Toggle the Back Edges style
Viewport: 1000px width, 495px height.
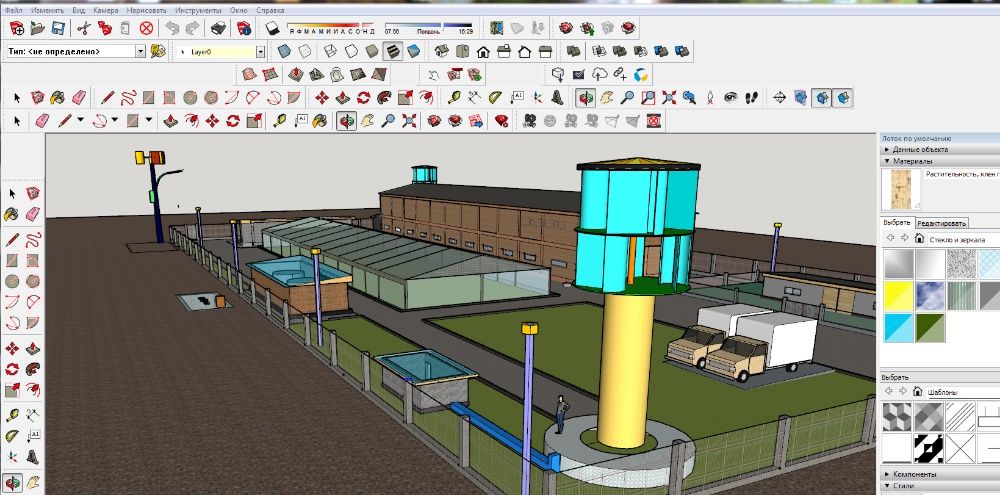pyautogui.click(x=305, y=52)
